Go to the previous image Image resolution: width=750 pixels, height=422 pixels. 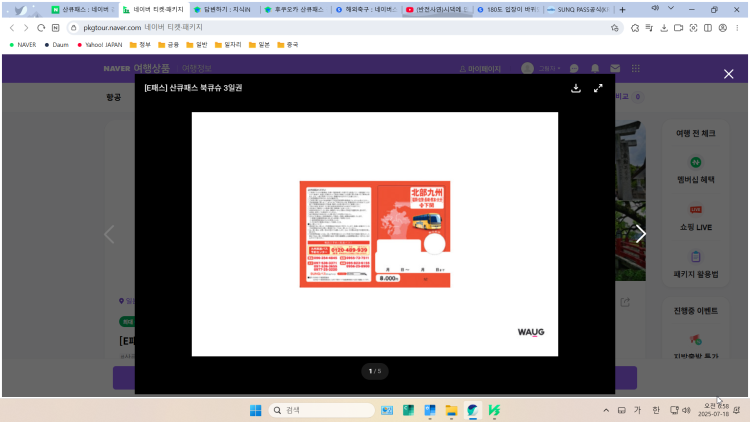(109, 234)
